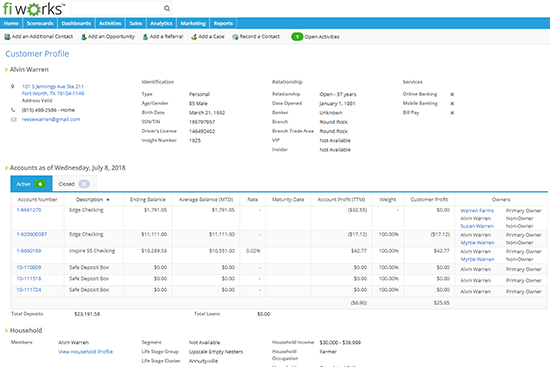The image size is (550, 367).
Task: Click the Average Balance (MTD) column header
Action: (206, 199)
